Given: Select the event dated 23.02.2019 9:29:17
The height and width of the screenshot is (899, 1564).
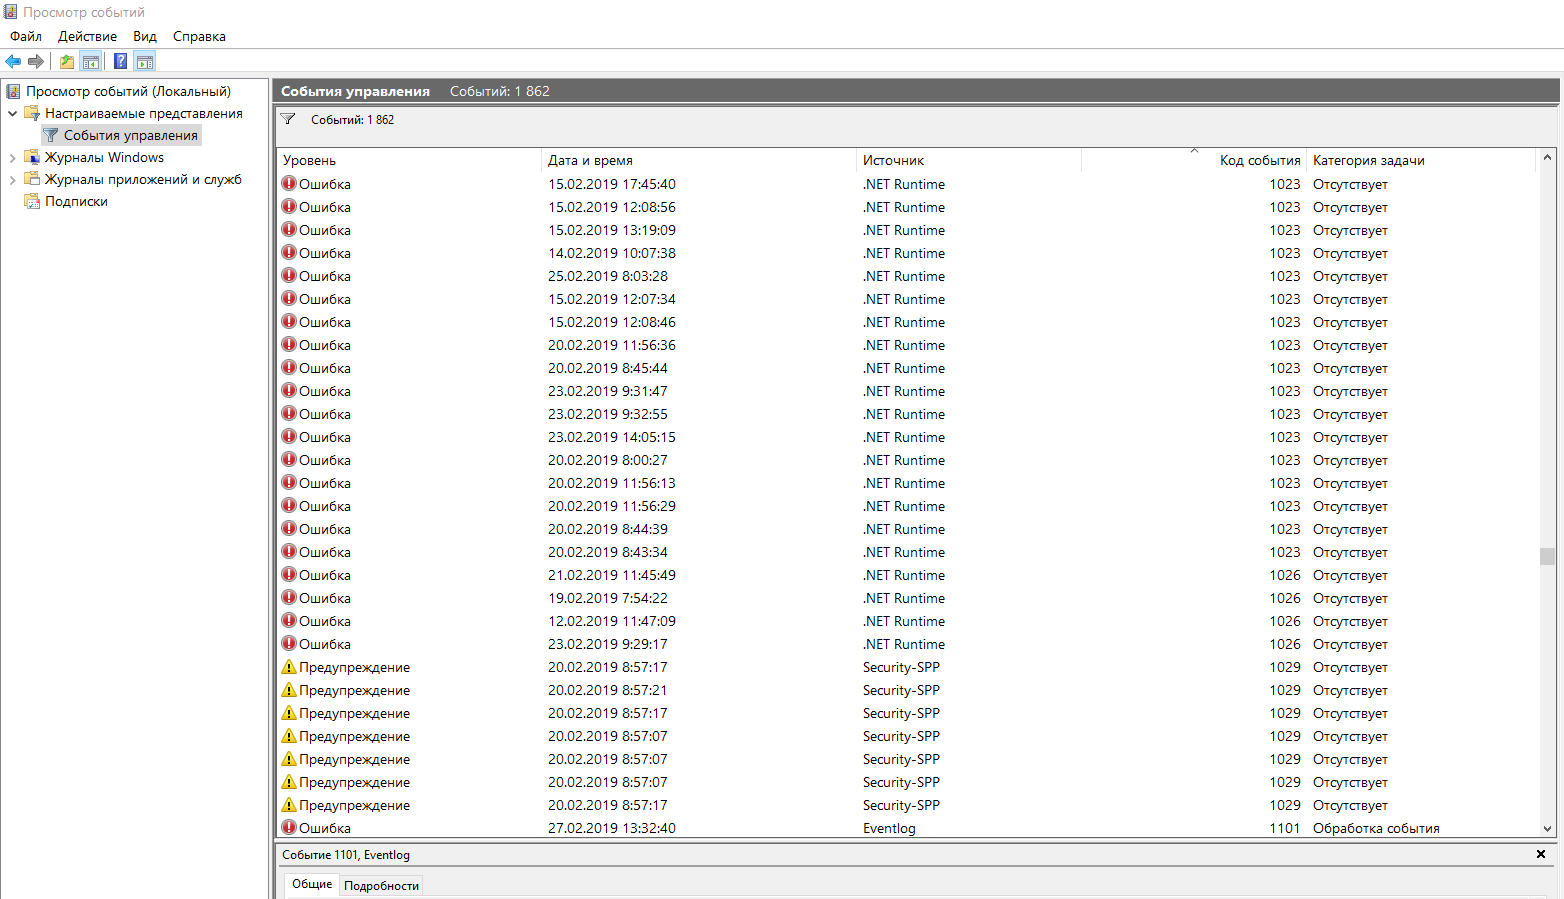Looking at the screenshot, I should [x=906, y=644].
